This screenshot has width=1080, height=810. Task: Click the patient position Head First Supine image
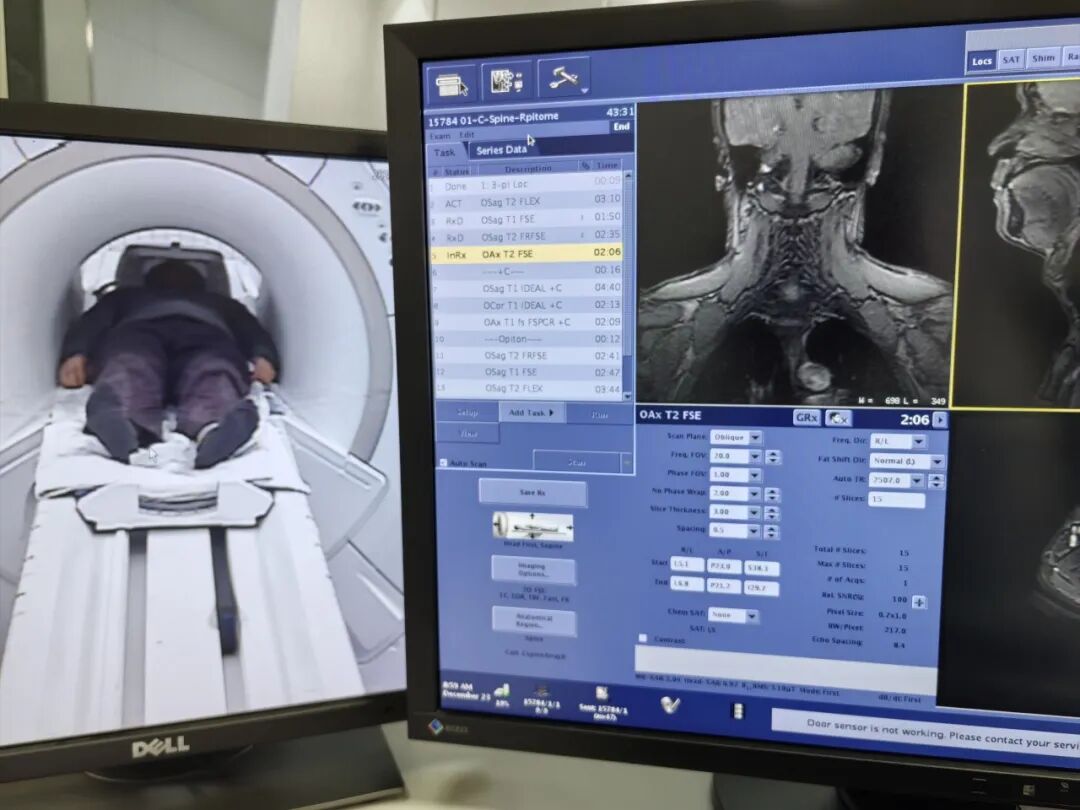[532, 528]
